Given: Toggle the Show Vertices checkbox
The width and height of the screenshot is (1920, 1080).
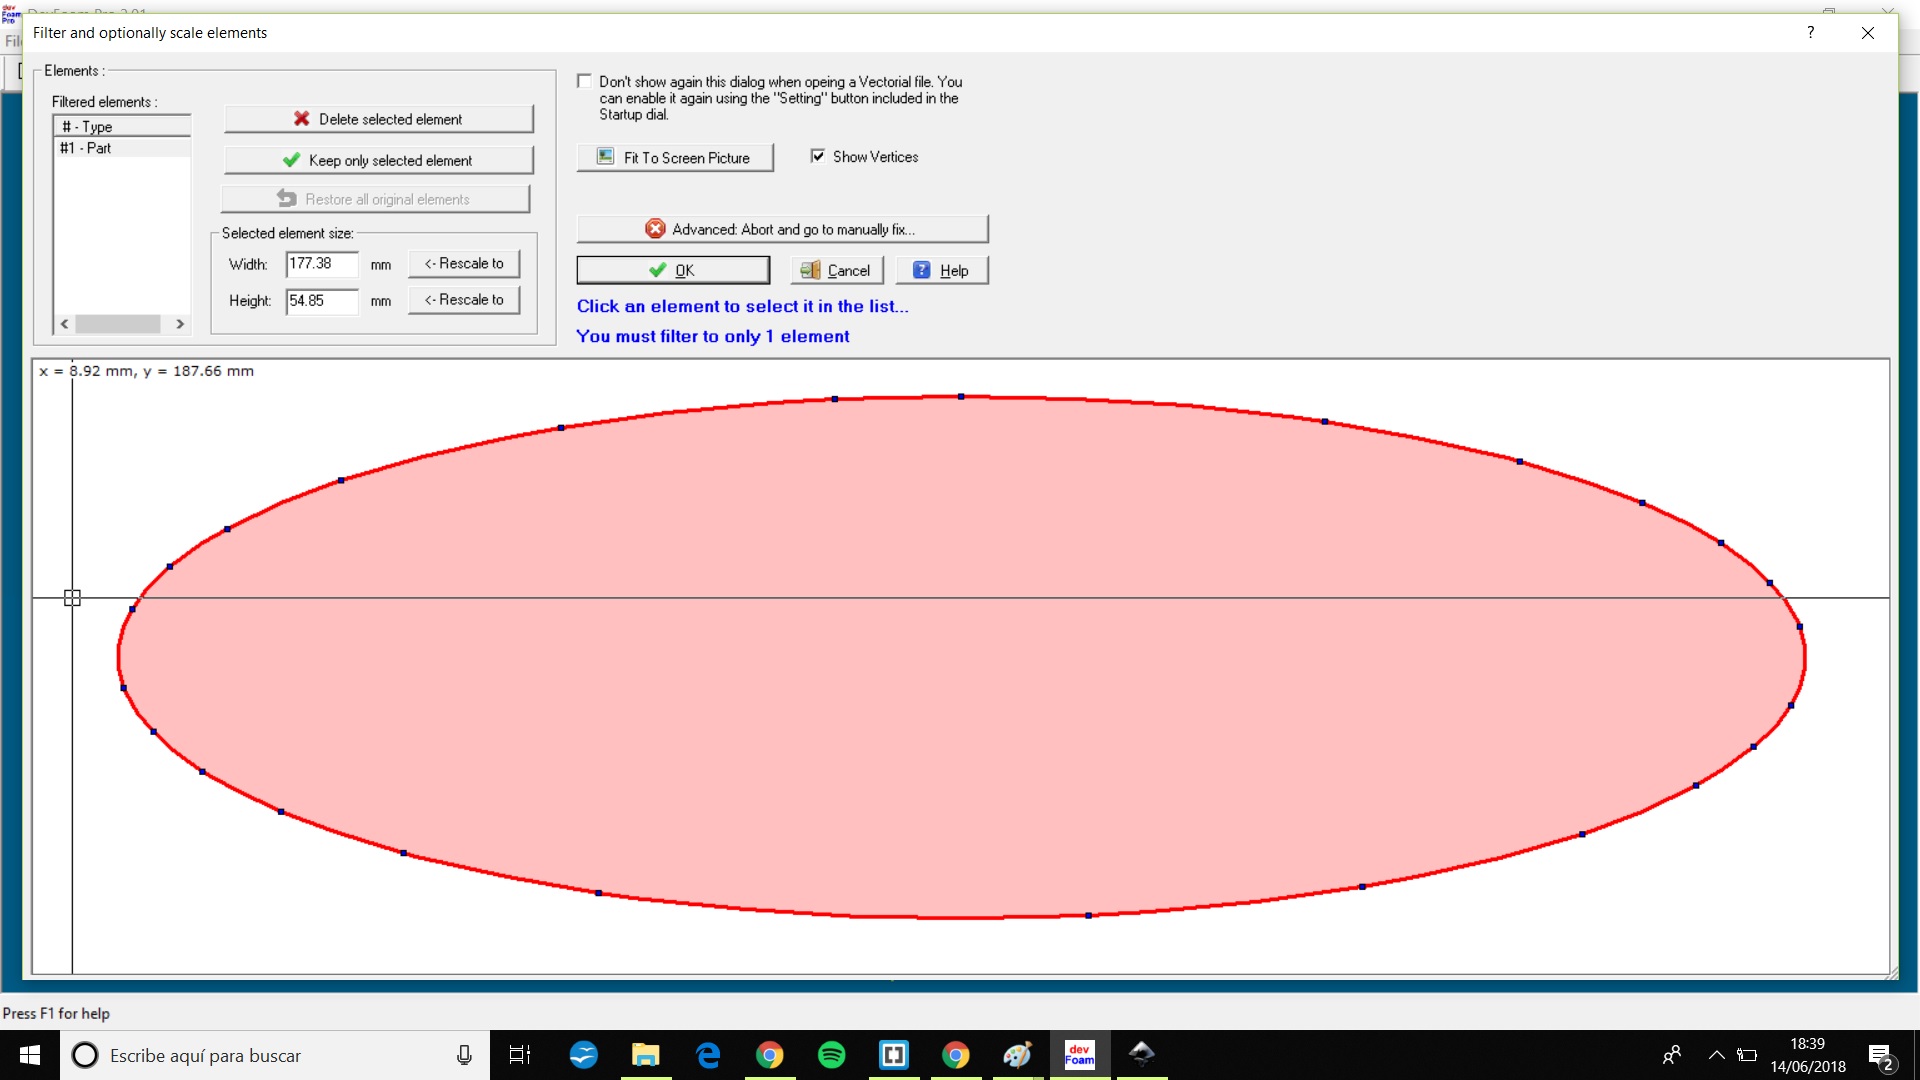Looking at the screenshot, I should [818, 156].
